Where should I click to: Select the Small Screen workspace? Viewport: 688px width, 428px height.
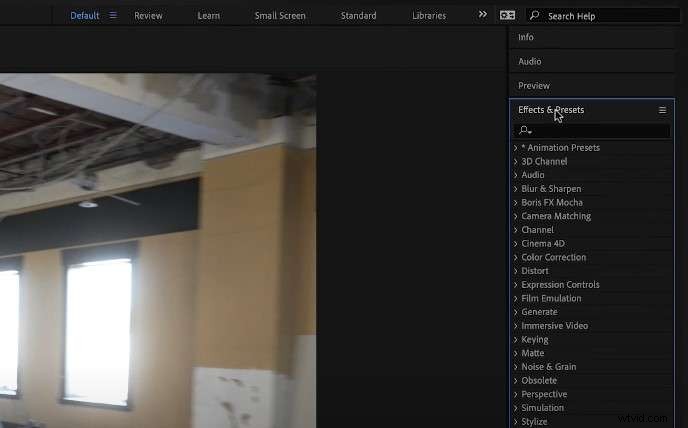[280, 16]
